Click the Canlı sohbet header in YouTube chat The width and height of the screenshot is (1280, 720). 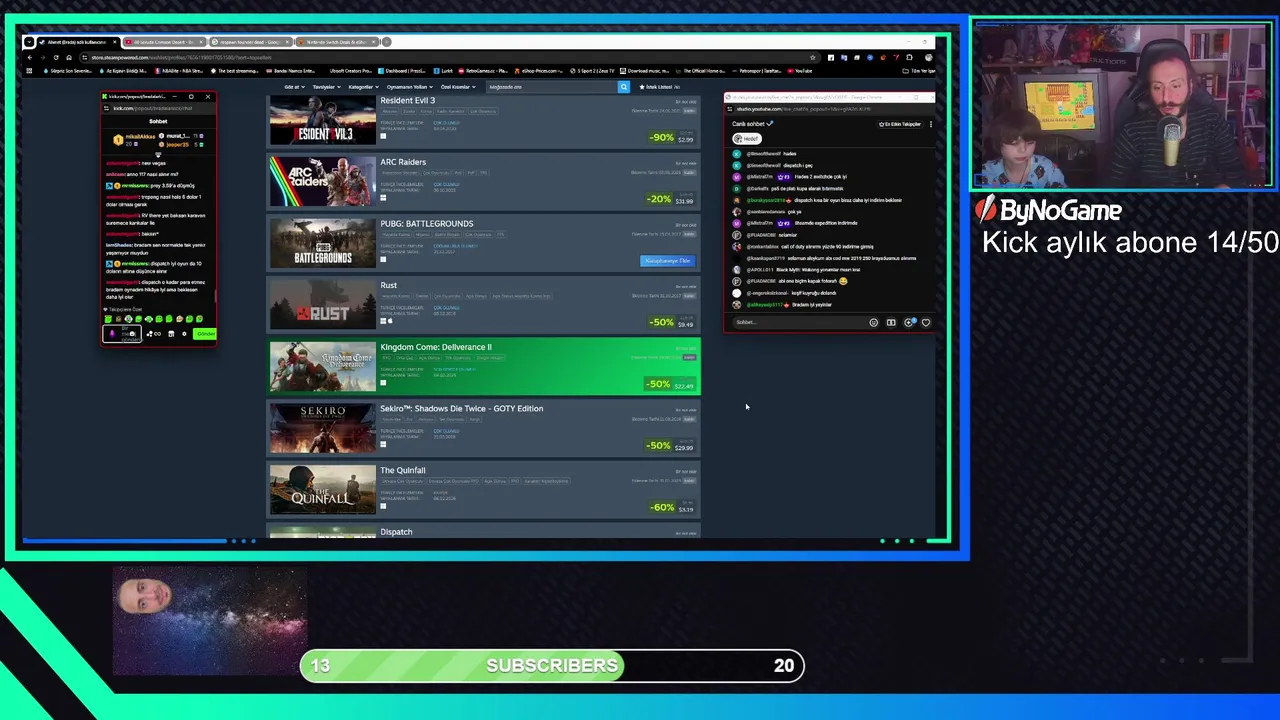click(753, 124)
